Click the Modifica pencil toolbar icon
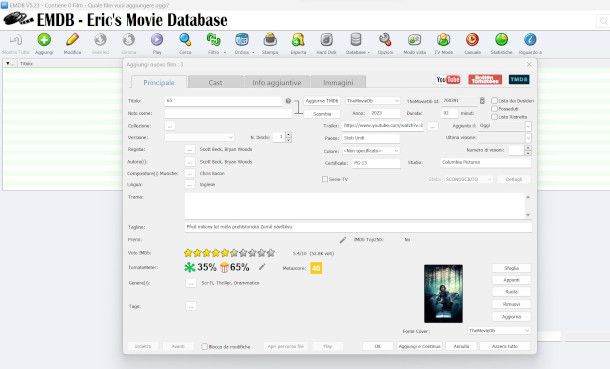The width and height of the screenshot is (610, 369). click(72, 40)
